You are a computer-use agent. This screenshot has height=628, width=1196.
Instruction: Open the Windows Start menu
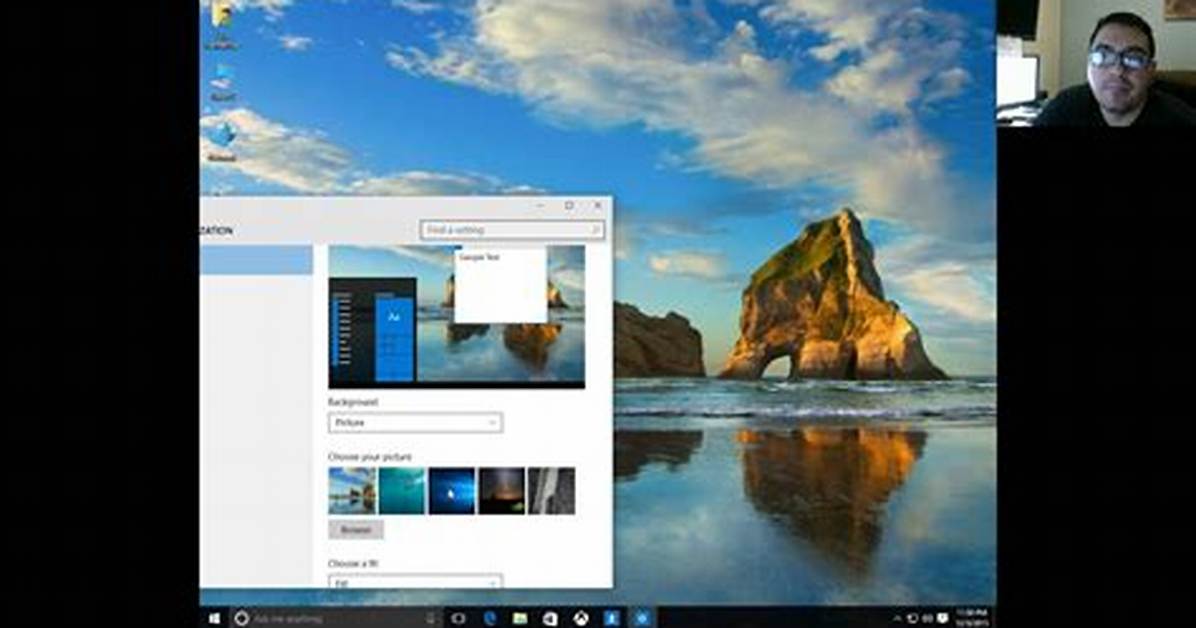(x=214, y=618)
